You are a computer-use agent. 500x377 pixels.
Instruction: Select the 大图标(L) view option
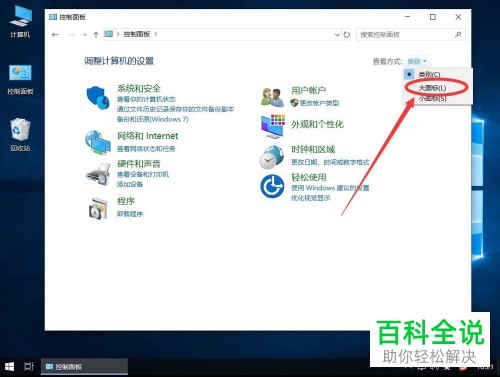pyautogui.click(x=432, y=88)
